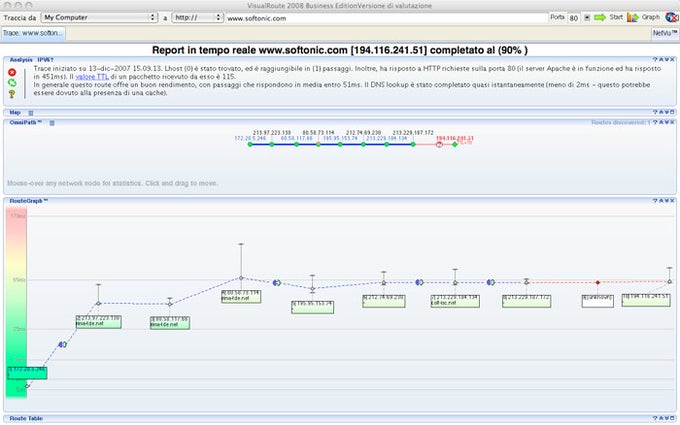Open the http:// protocol dropdown
Image resolution: width=680 pixels, height=425 pixels.
pyautogui.click(x=197, y=18)
